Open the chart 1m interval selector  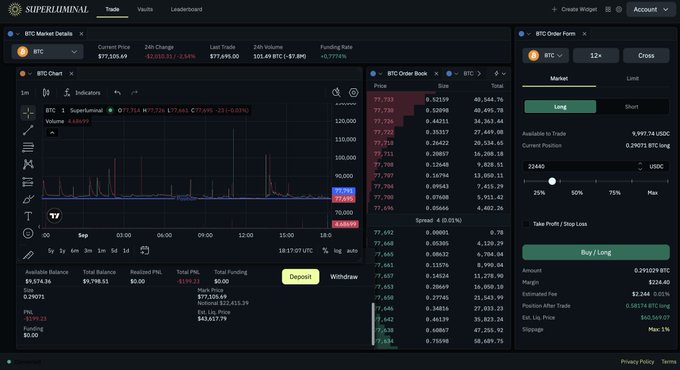pyautogui.click(x=25, y=92)
